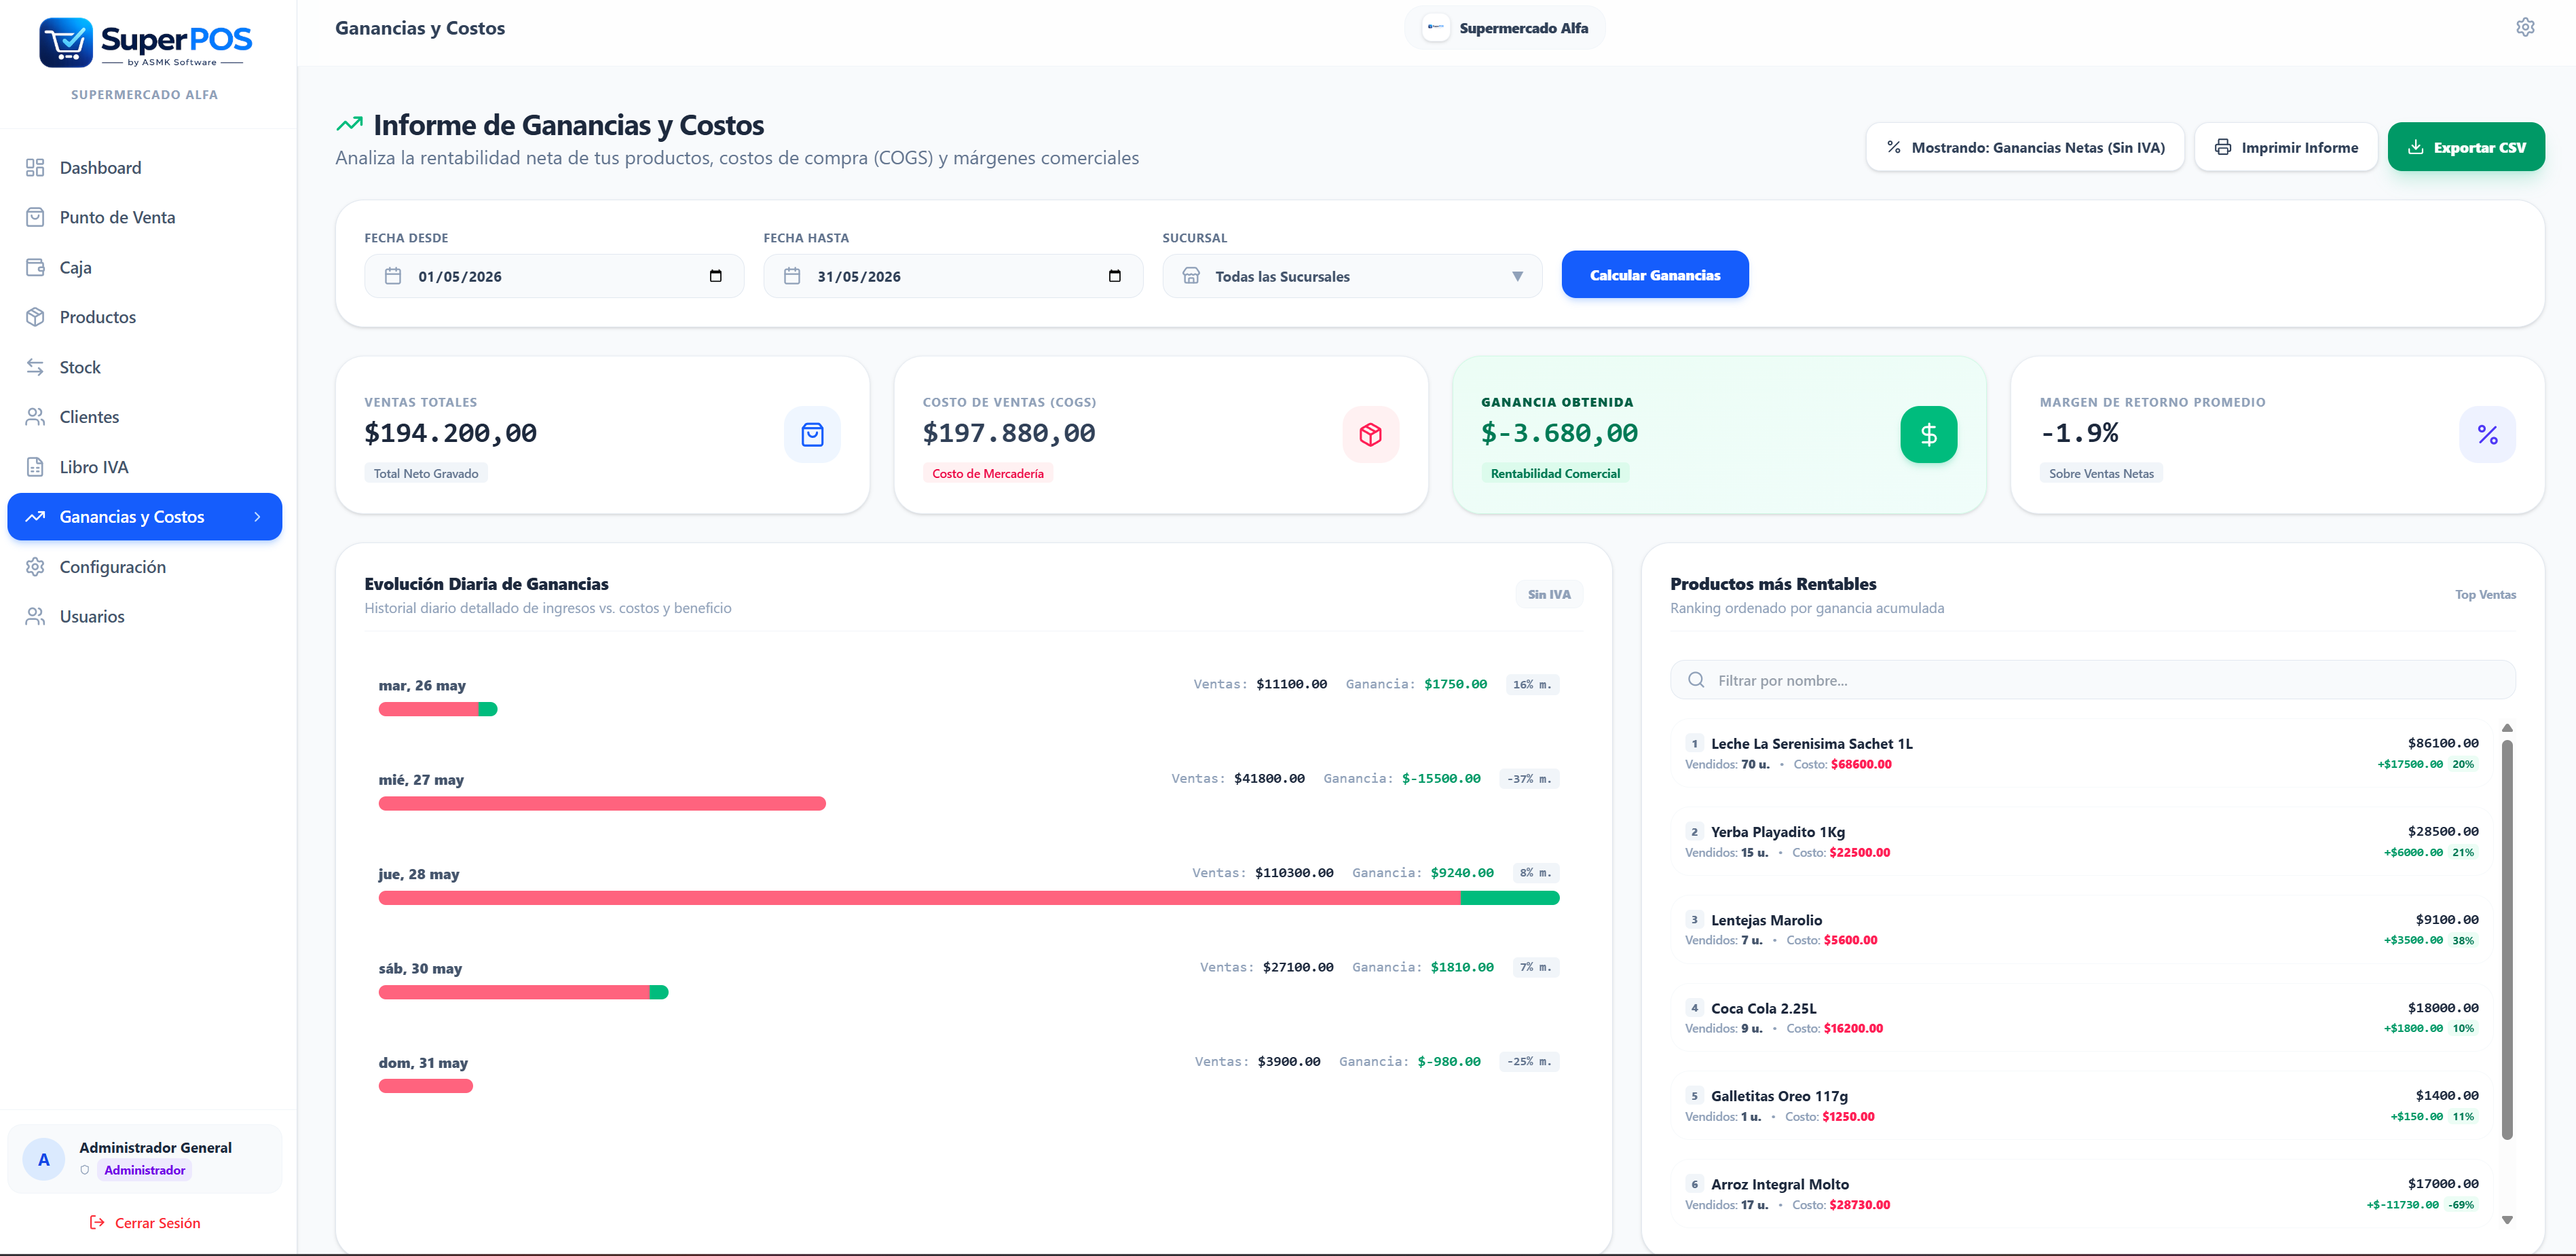The width and height of the screenshot is (2576, 1256).
Task: Open settings gear in top-right corner
Action: (2525, 28)
